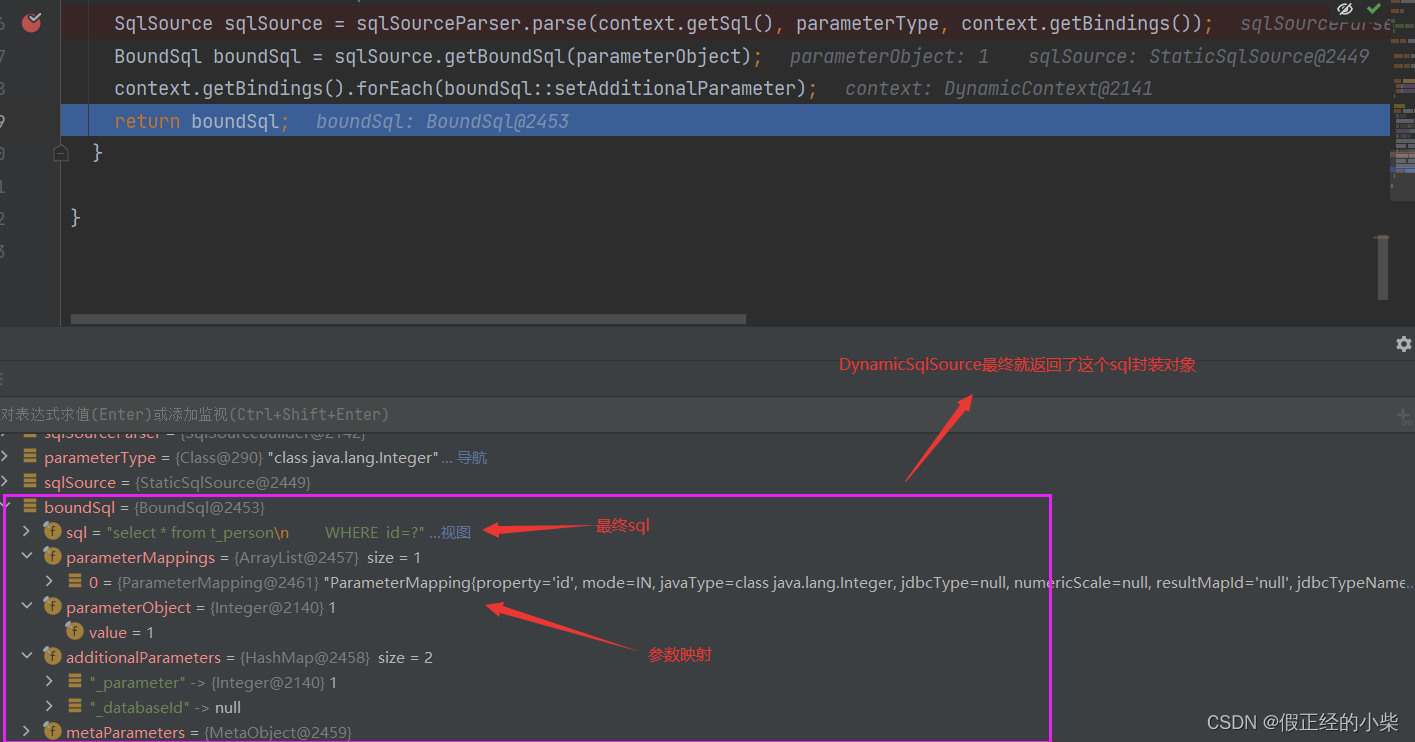The width and height of the screenshot is (1415, 742).
Task: Select additionalParameters = {HashMap@2458} text
Action: click(249, 658)
